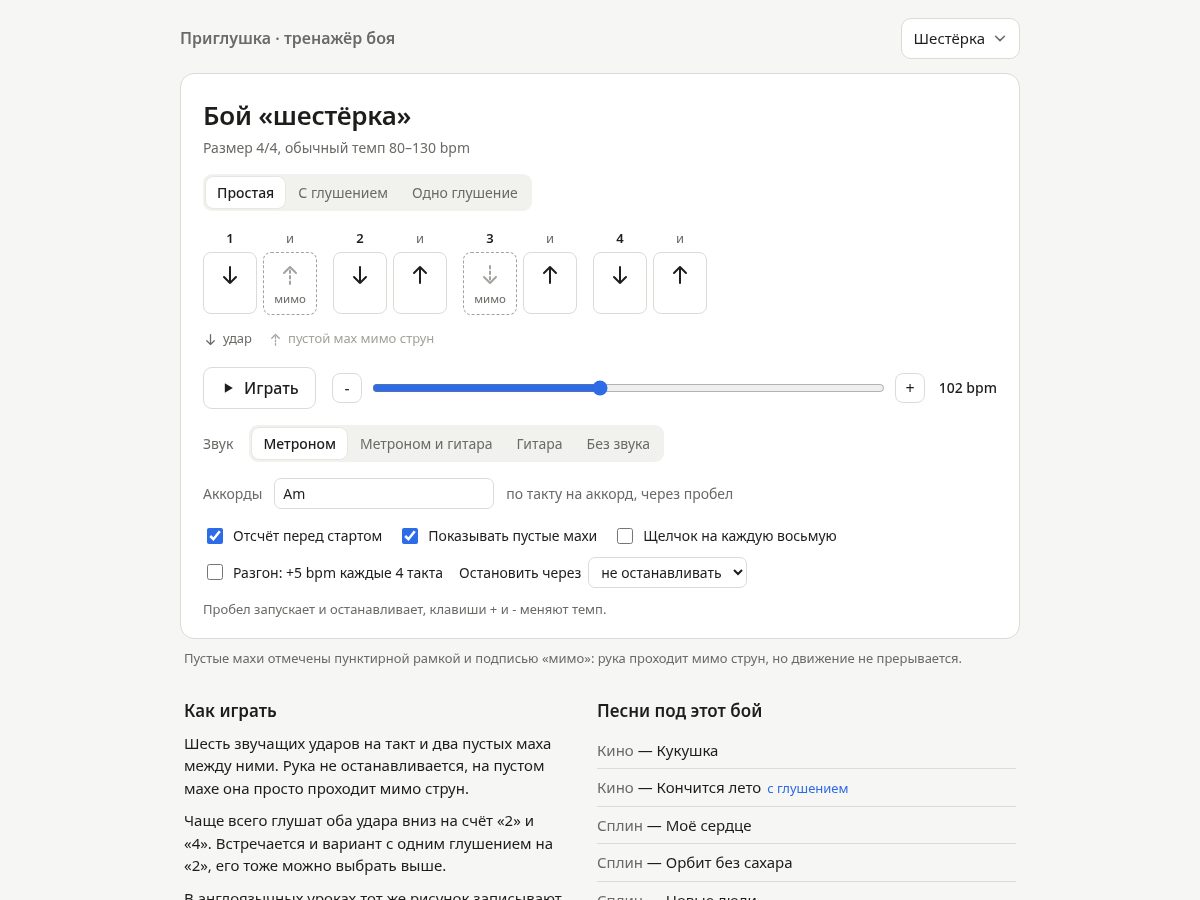Click the muted down-stroke on beat 3
The width and height of the screenshot is (1200, 900).
click(x=490, y=283)
